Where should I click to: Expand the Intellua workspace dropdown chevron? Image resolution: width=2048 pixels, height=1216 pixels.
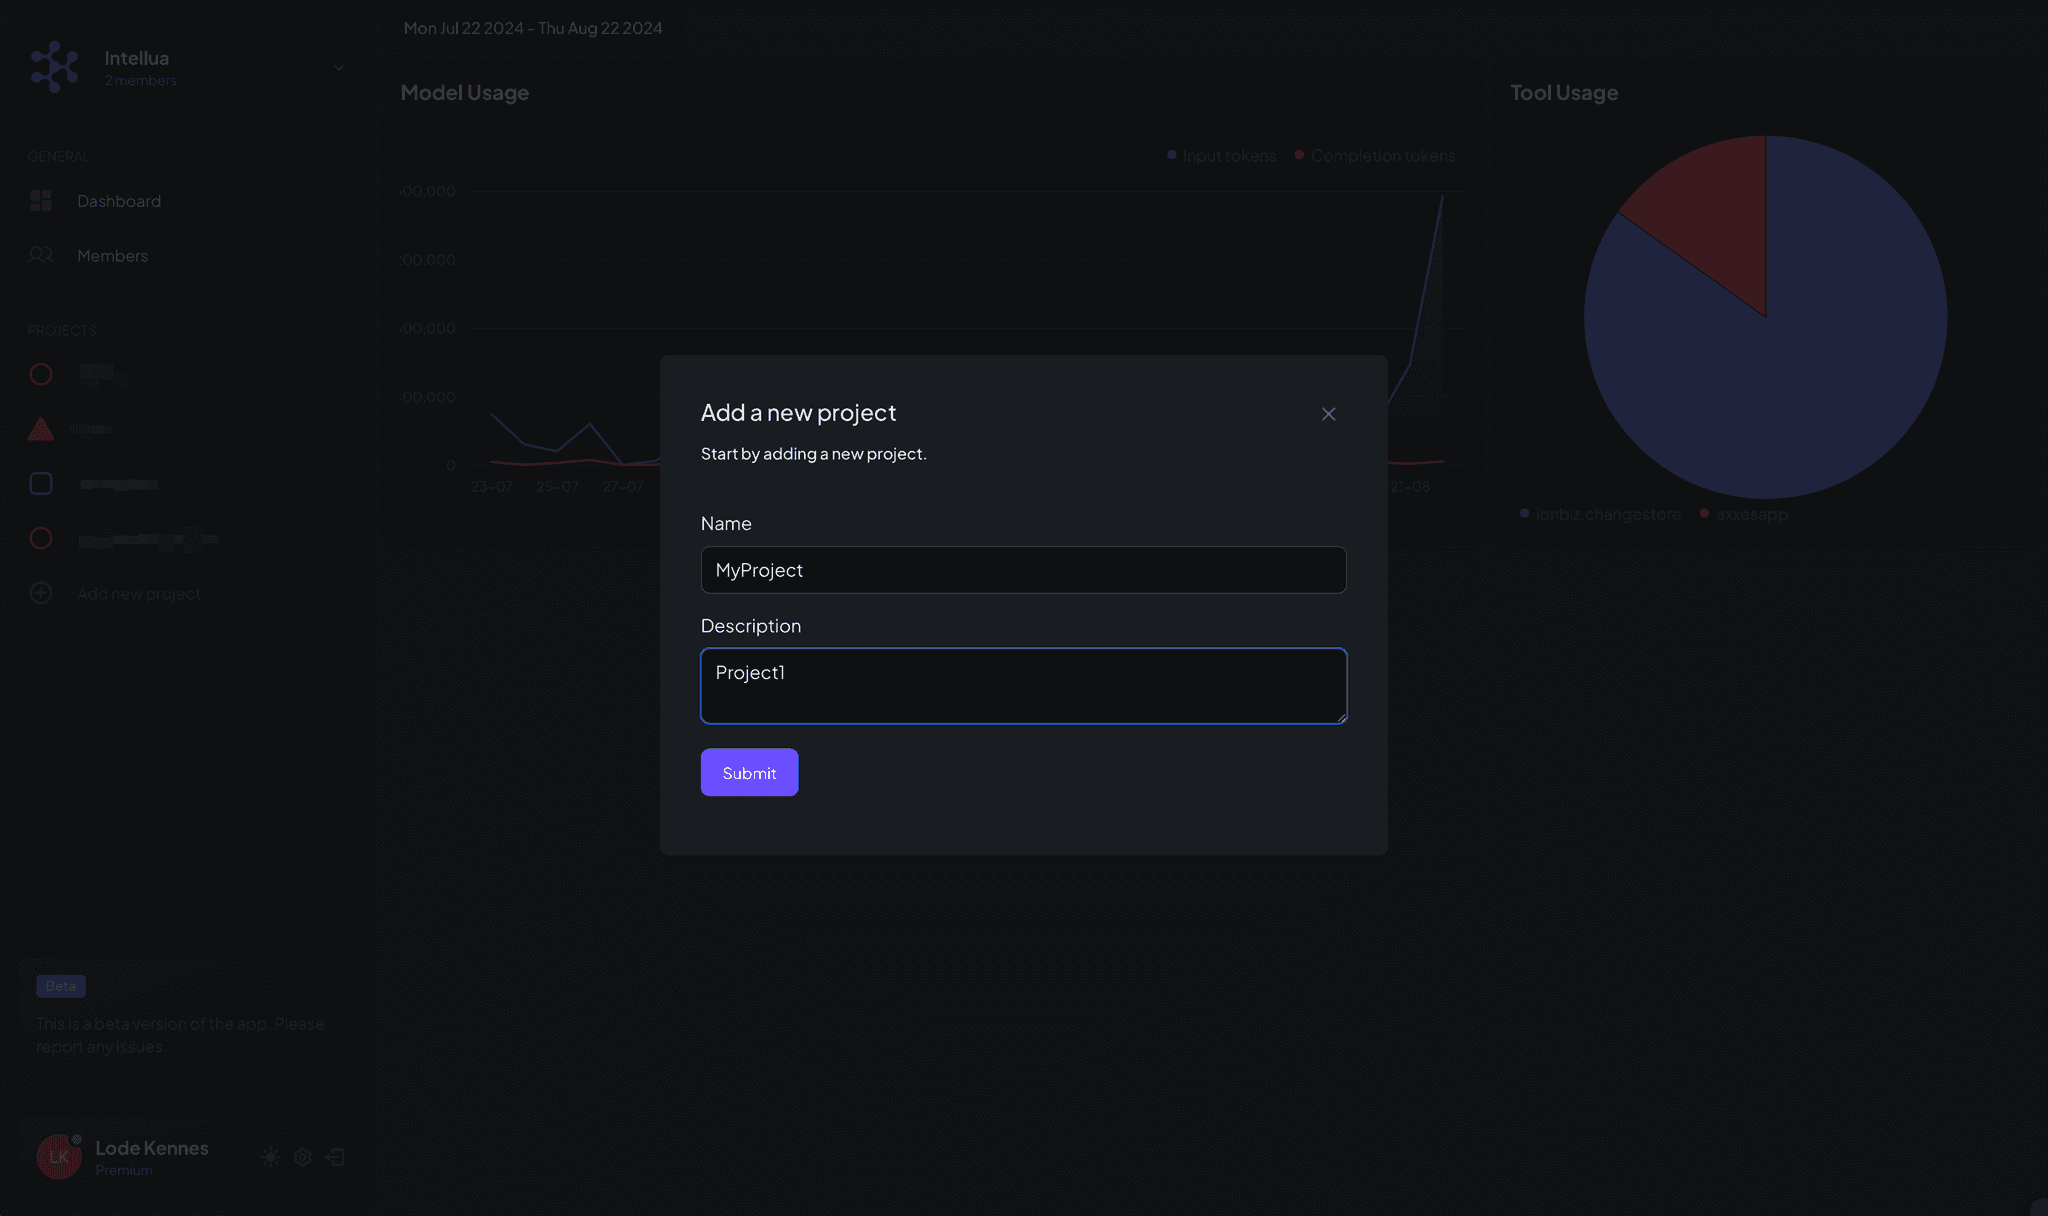click(338, 68)
